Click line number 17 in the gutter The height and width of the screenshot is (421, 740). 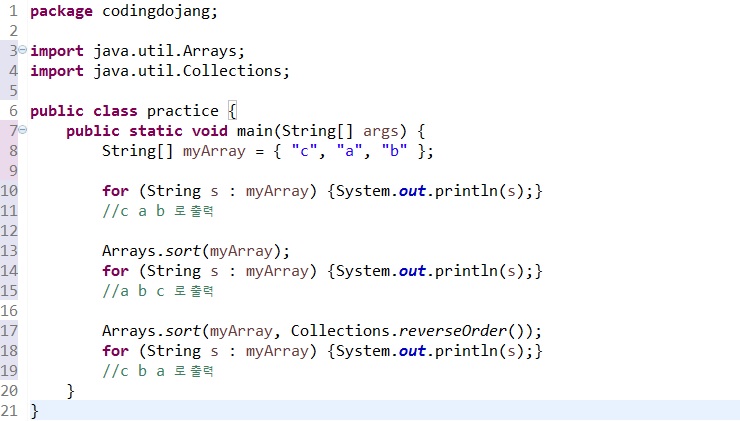click(x=9, y=331)
